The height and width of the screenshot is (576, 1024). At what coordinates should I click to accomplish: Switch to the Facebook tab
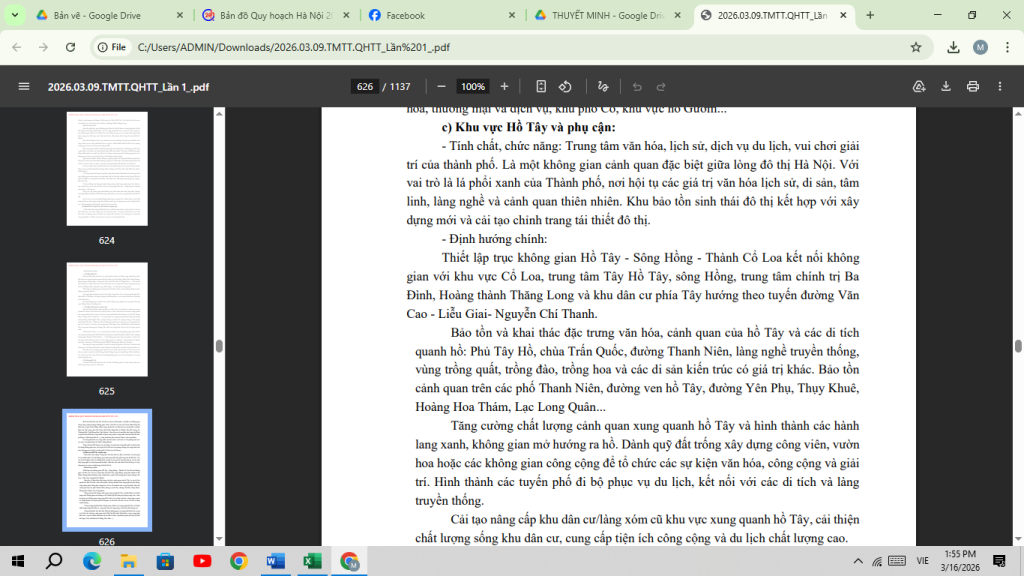442,15
